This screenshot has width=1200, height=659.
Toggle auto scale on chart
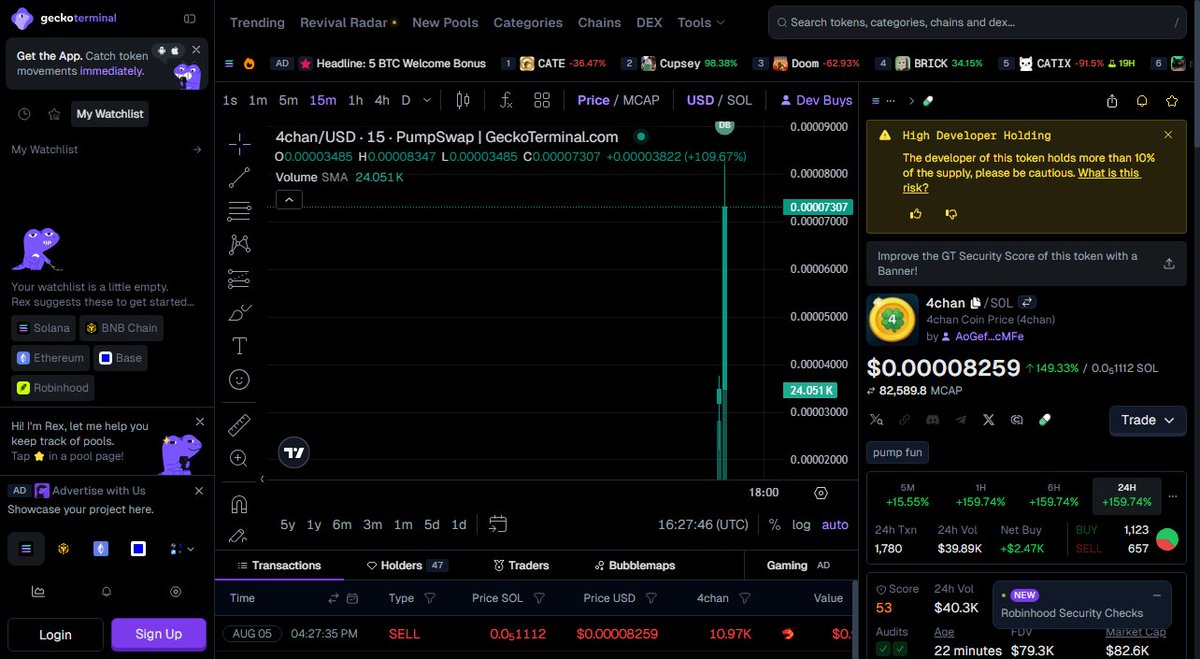835,524
